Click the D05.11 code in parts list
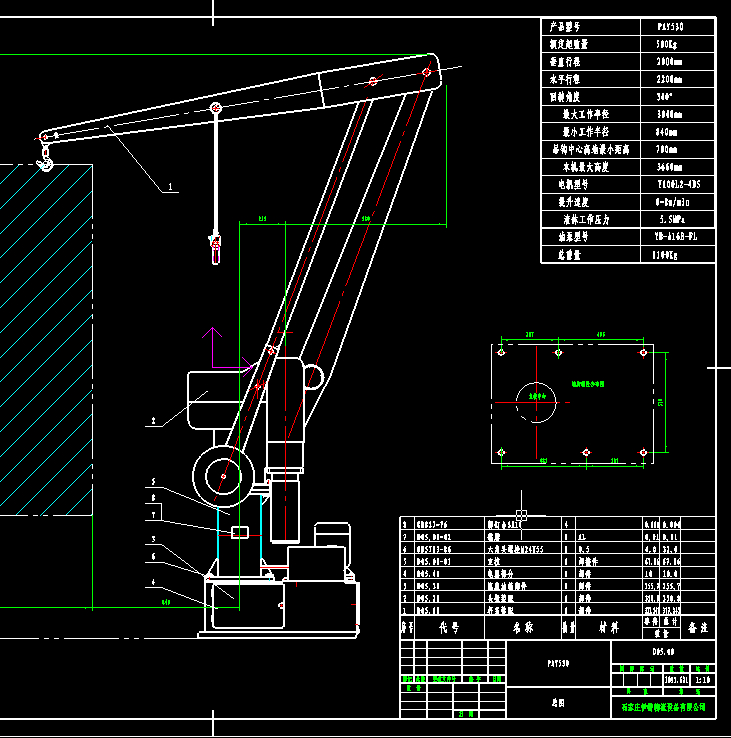731x738 pixels. point(428,610)
